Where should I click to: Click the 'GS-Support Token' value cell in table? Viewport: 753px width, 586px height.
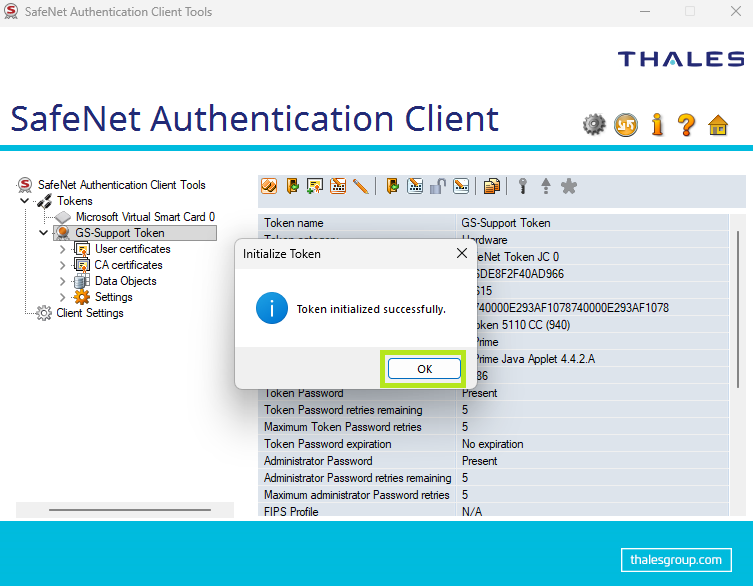[x=592, y=223]
